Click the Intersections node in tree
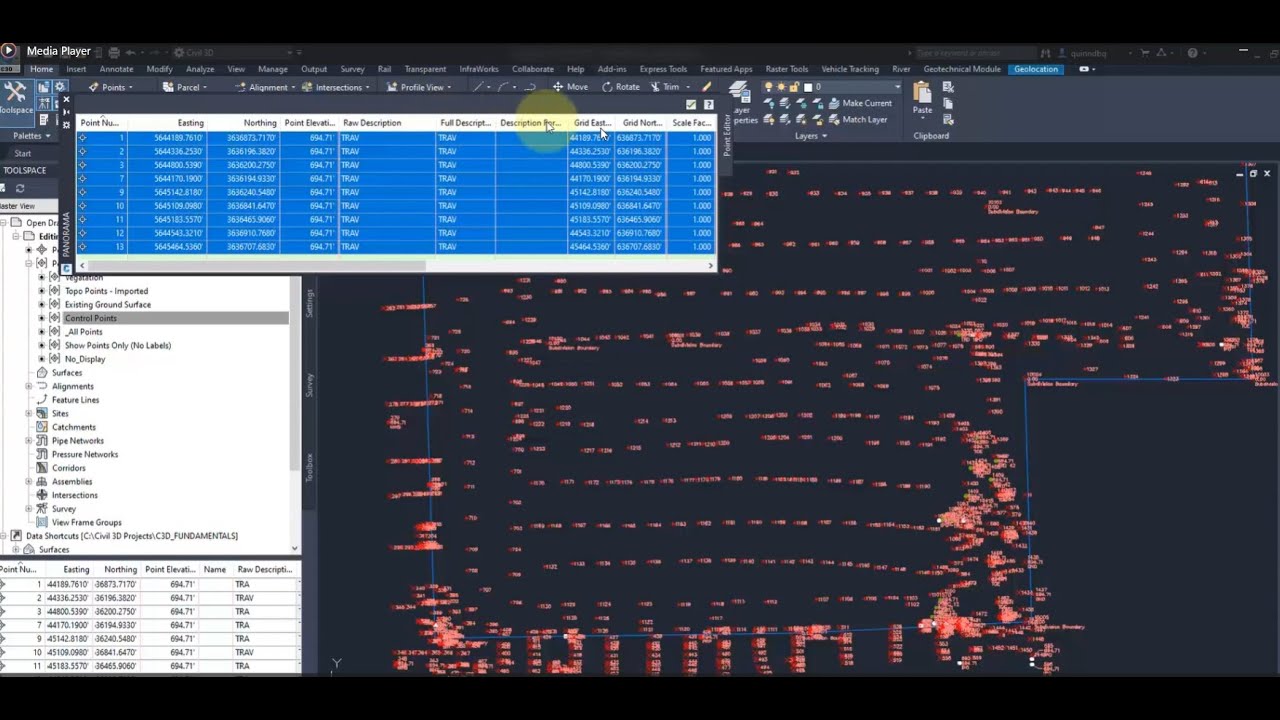1280x720 pixels. pyautogui.click(x=74, y=495)
